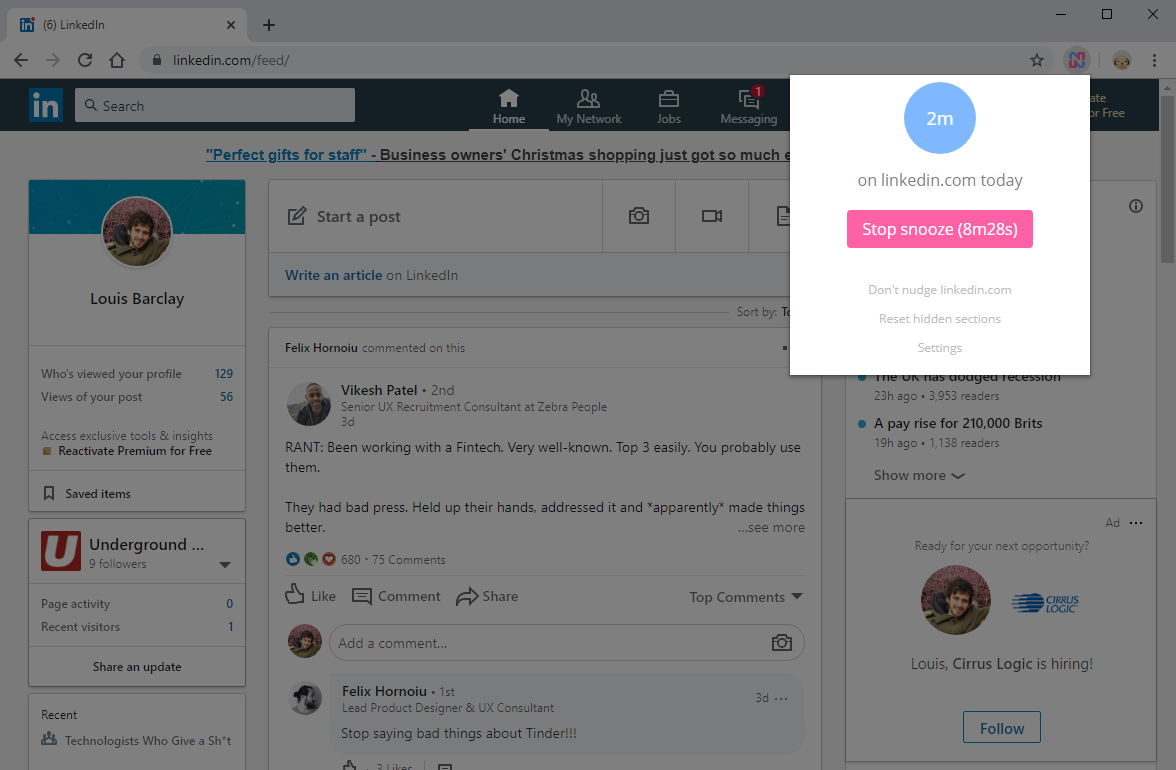This screenshot has height=770, width=1176.
Task: Click Reset hidden sections
Action: (939, 319)
